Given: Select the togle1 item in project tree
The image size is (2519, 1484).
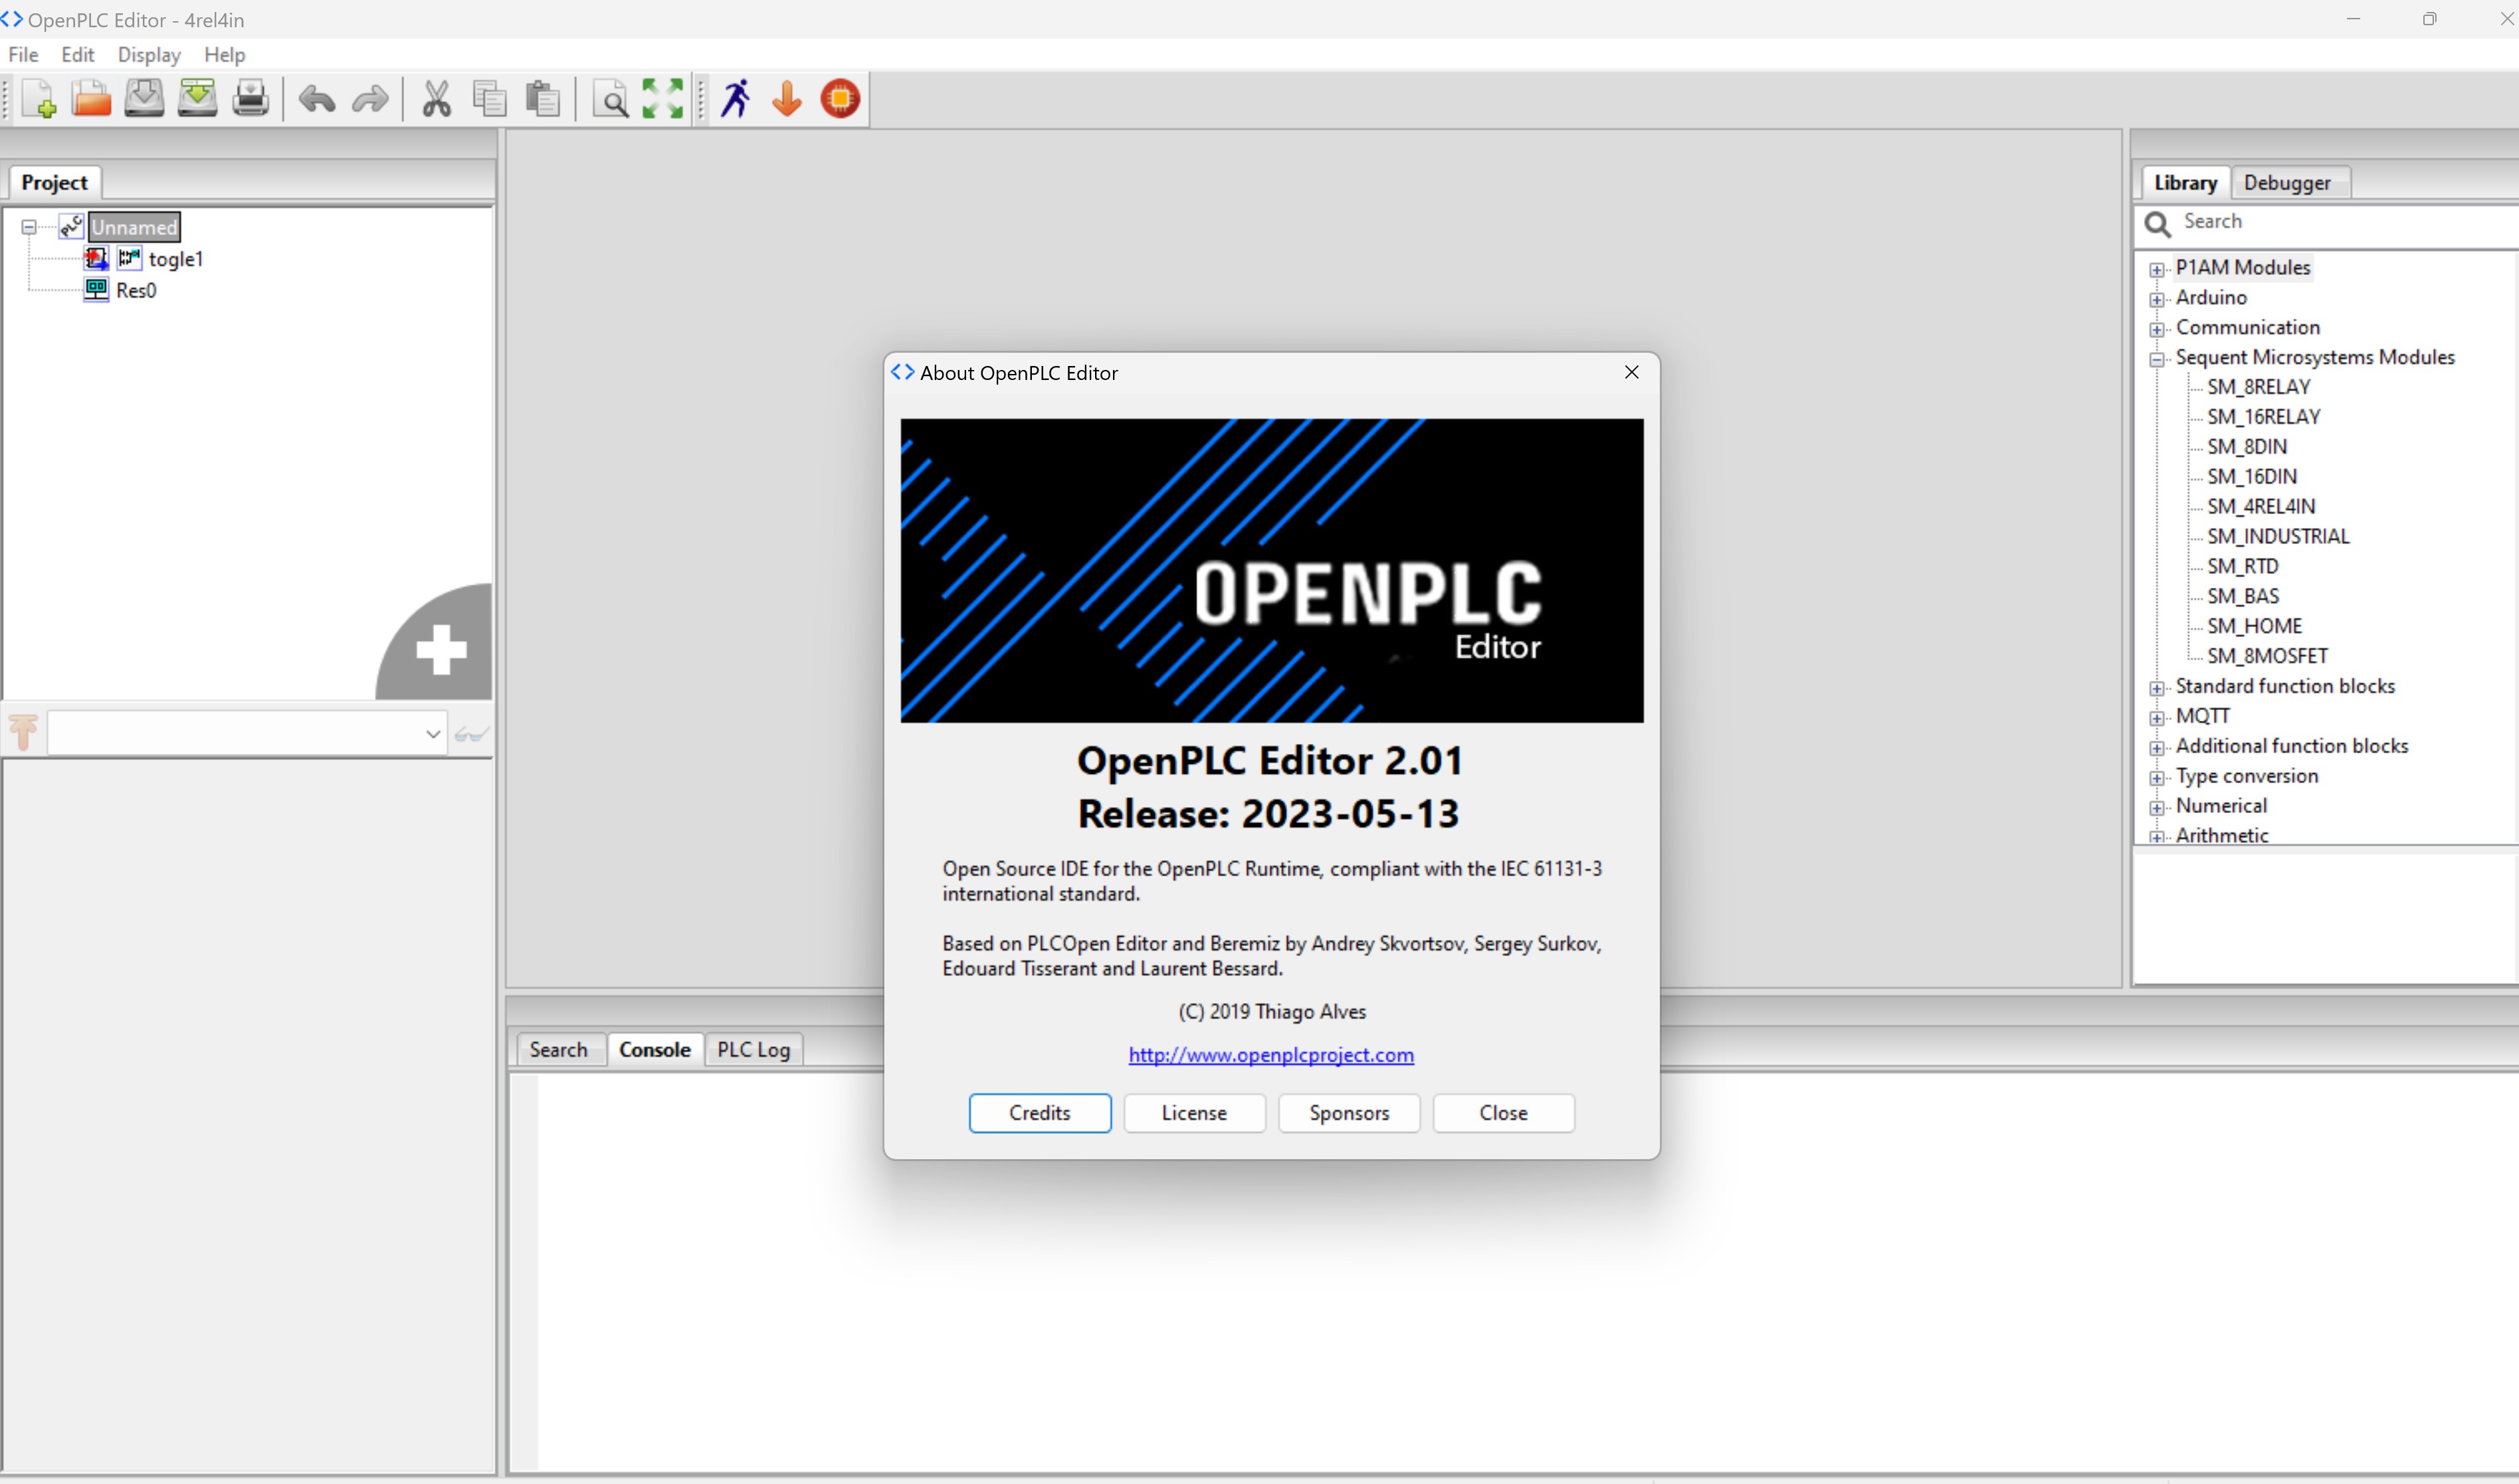Looking at the screenshot, I should 175,259.
